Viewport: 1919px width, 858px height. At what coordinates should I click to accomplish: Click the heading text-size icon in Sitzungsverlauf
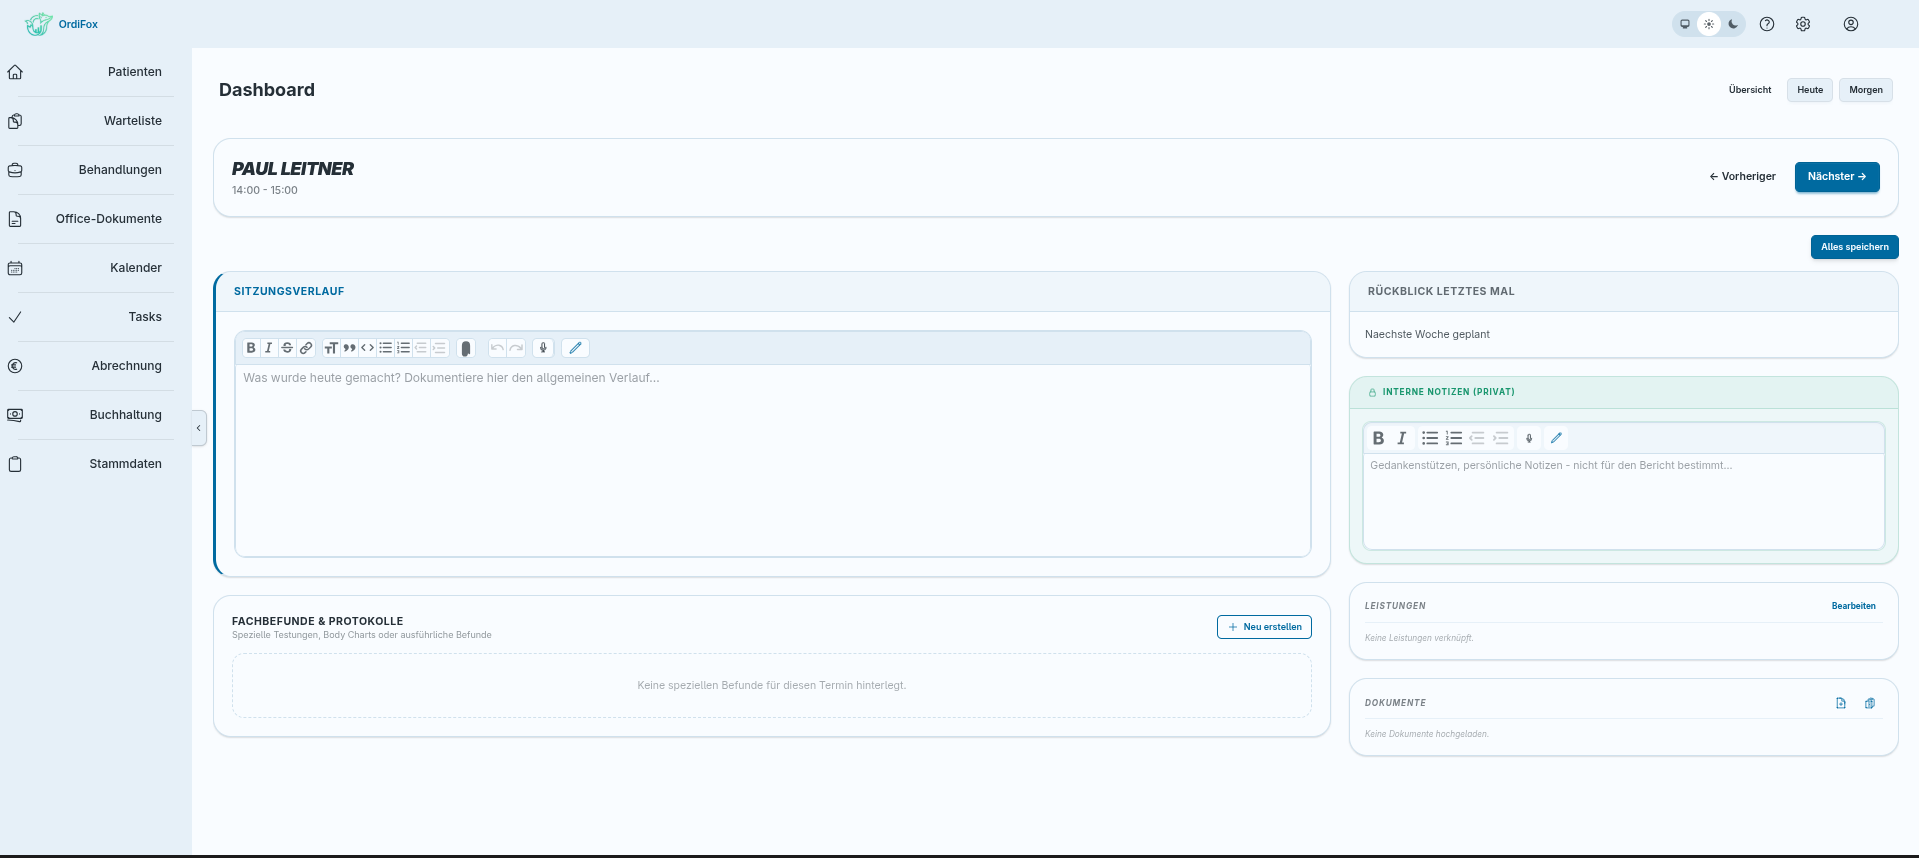(x=331, y=348)
